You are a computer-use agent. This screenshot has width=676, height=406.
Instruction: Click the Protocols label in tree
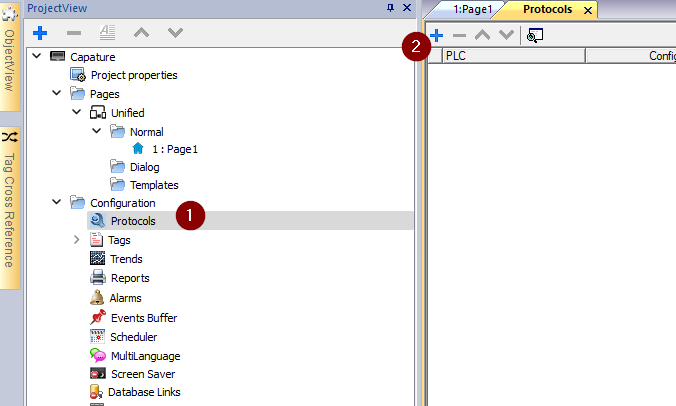click(x=133, y=221)
